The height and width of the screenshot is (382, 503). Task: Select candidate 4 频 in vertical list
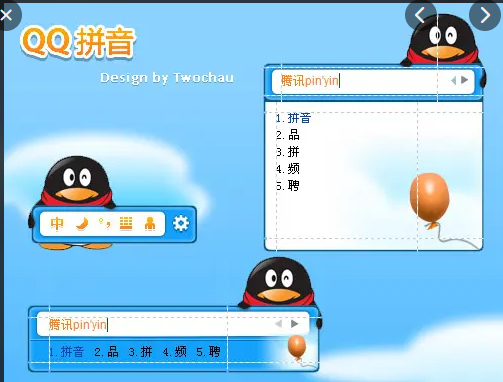tap(288, 169)
